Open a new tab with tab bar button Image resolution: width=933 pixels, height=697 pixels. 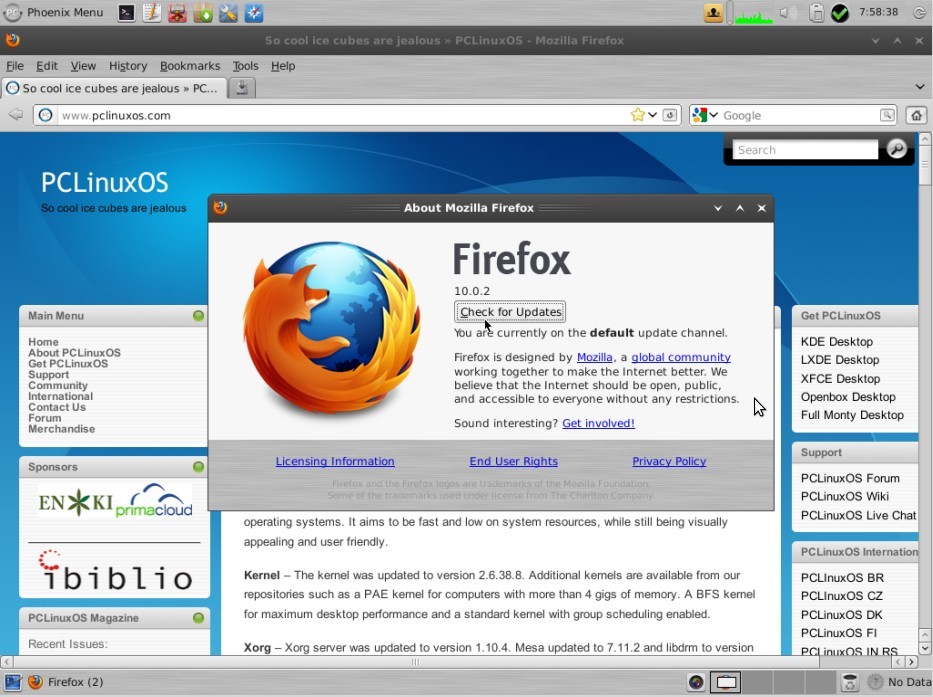click(241, 88)
